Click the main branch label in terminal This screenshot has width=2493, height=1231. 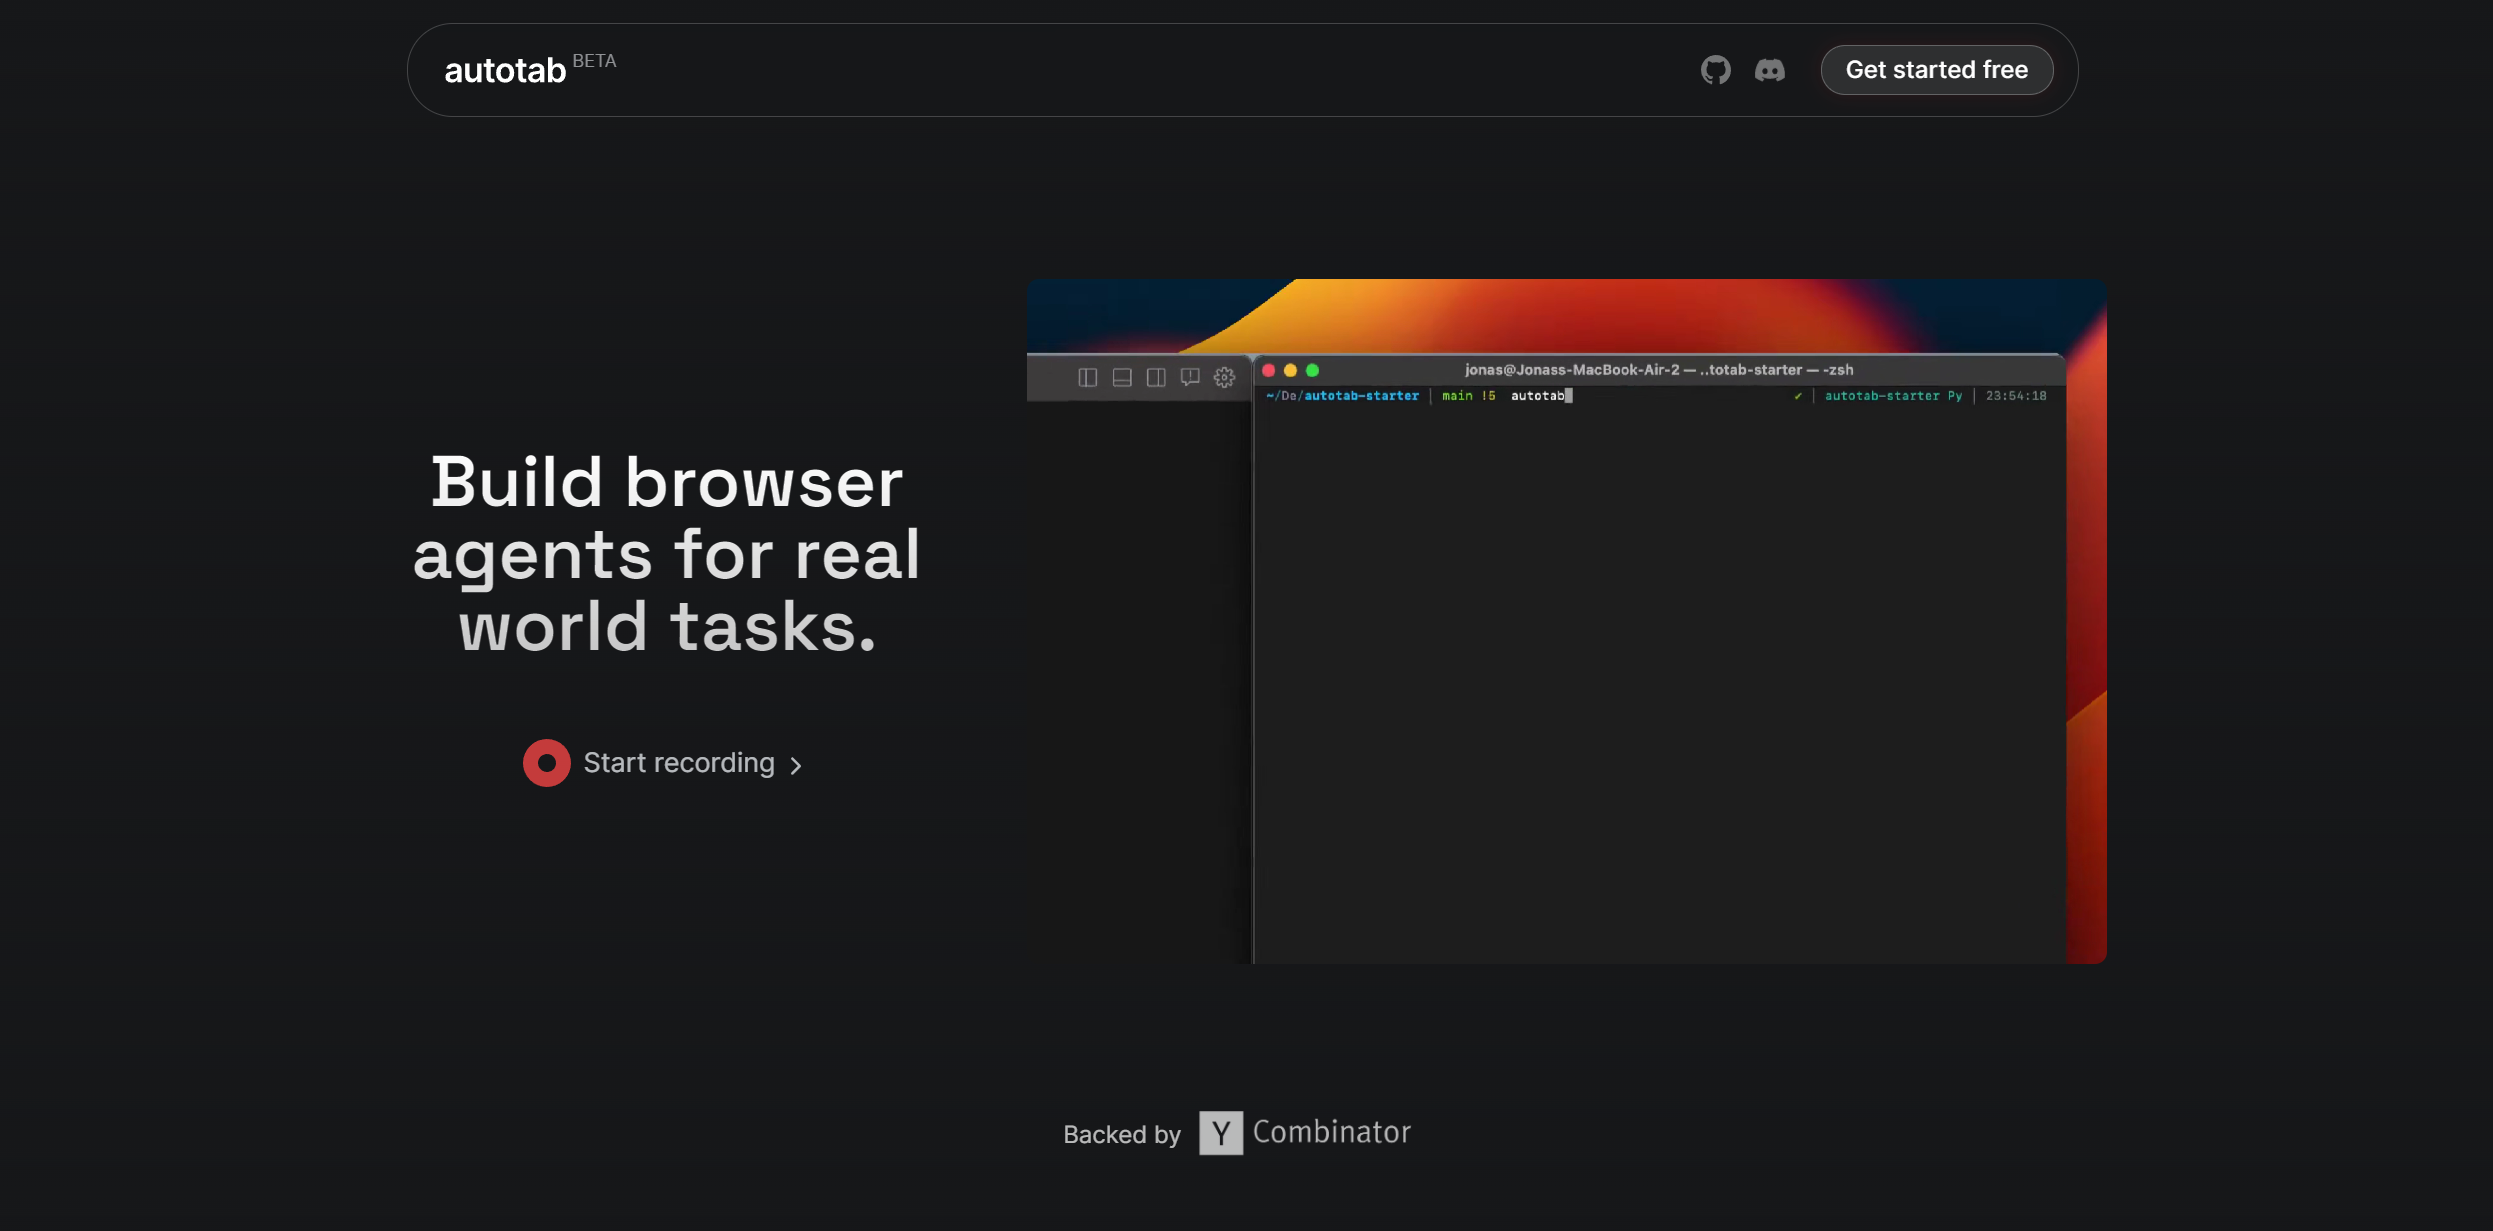coord(1457,396)
